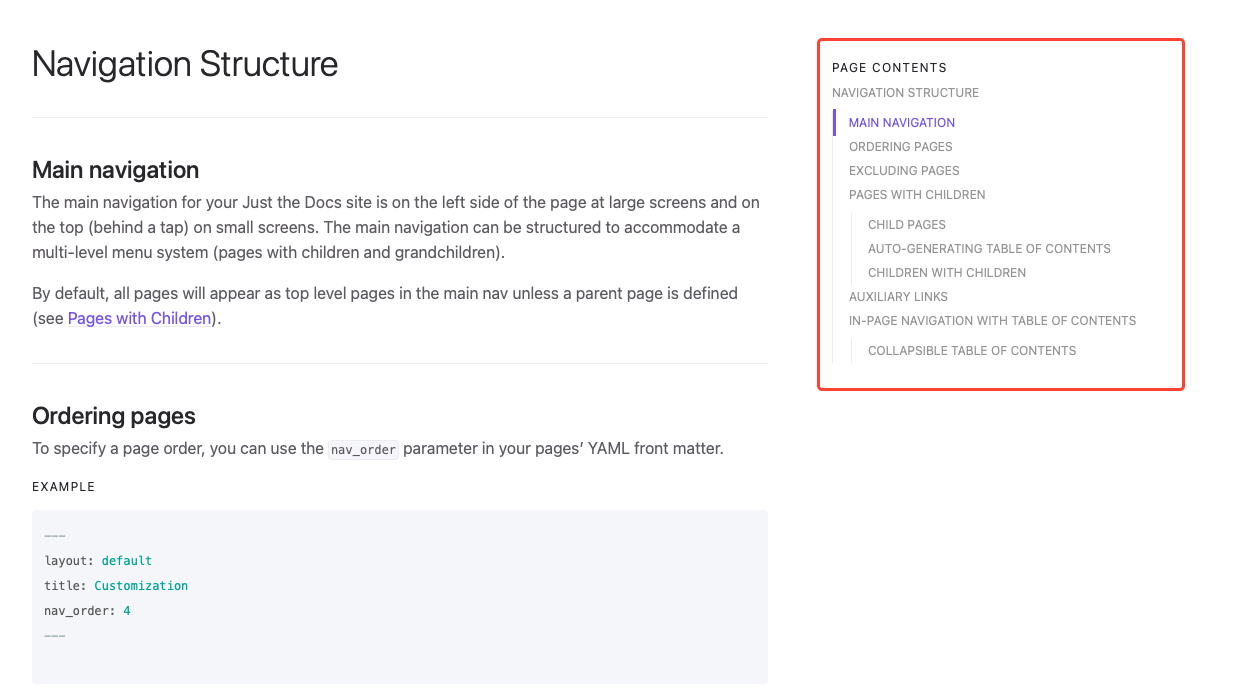Click the Navigation Structure page title
Screen dimensions: 1244x695
point(184,64)
